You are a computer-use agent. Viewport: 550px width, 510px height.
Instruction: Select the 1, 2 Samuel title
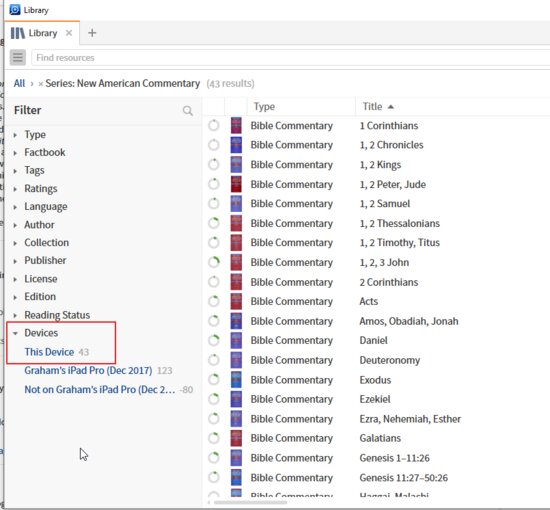pos(385,203)
